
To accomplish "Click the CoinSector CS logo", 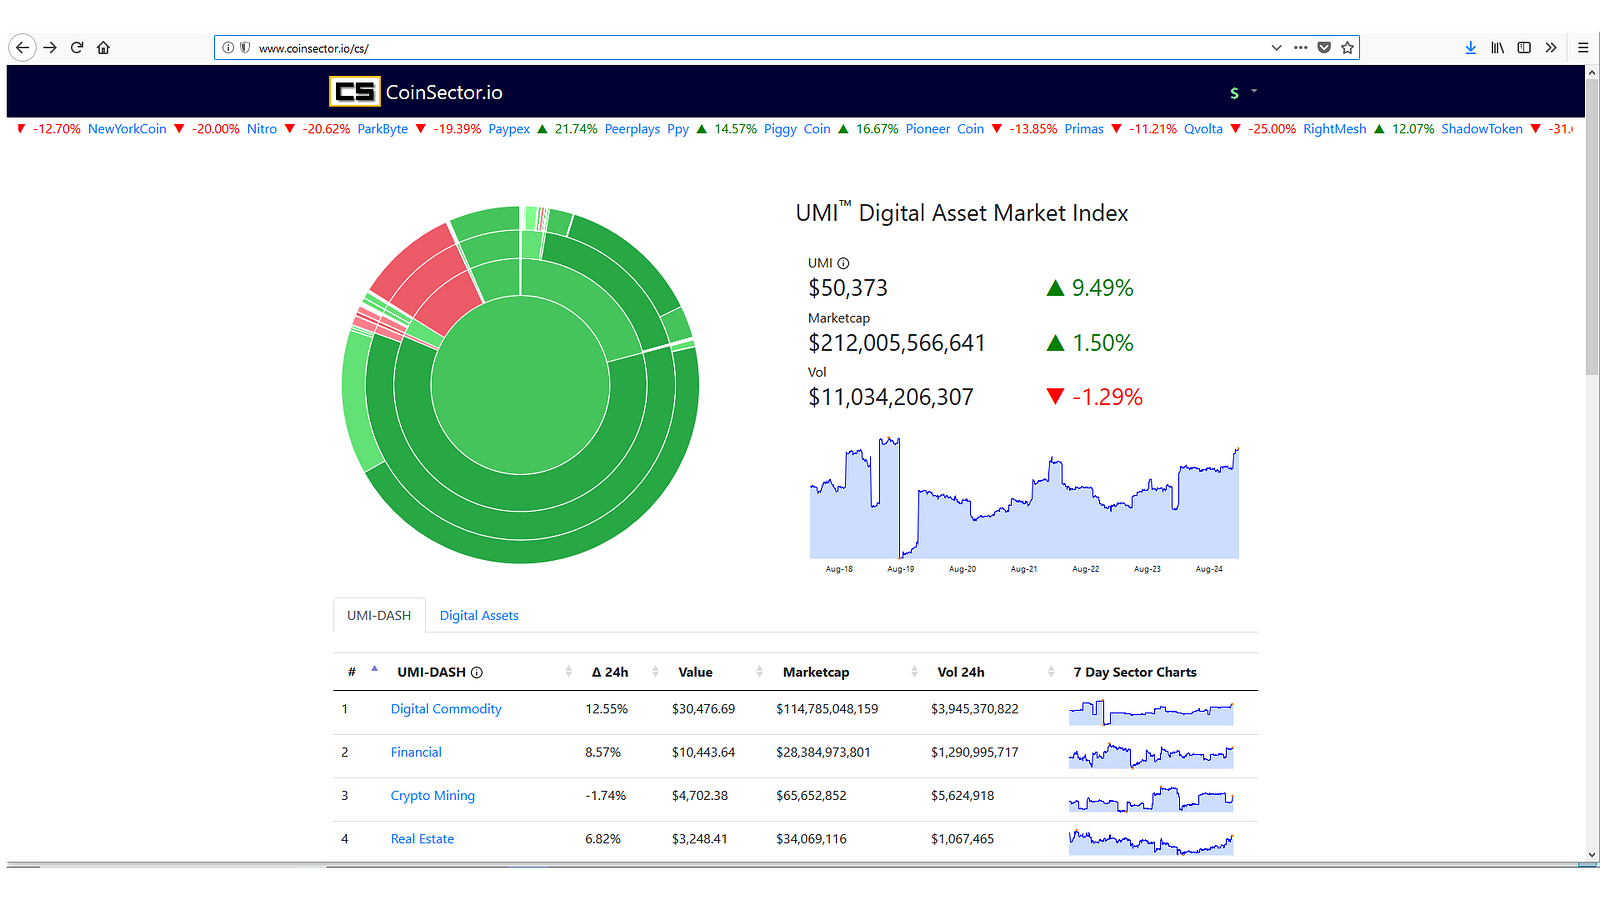I will [x=354, y=92].
